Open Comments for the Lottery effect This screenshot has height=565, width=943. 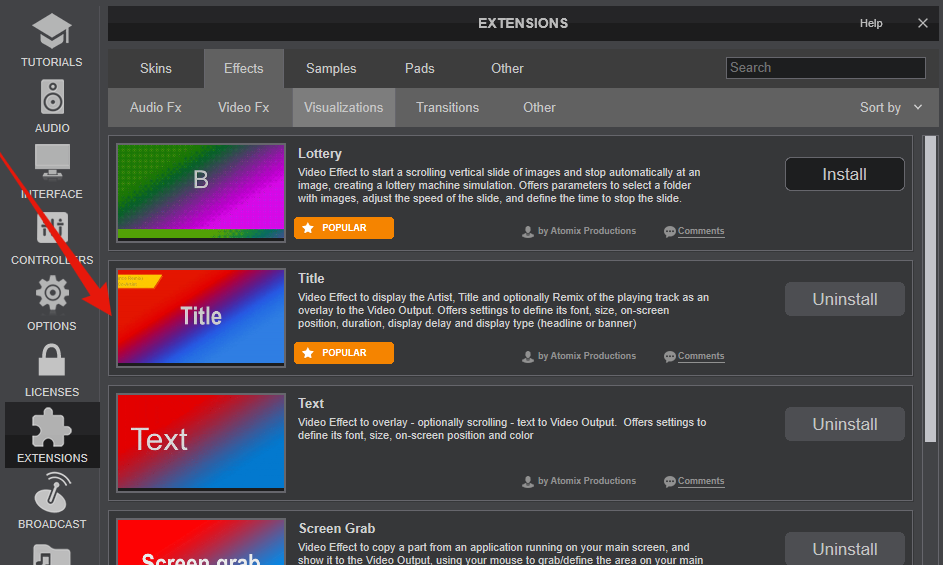click(x=700, y=231)
